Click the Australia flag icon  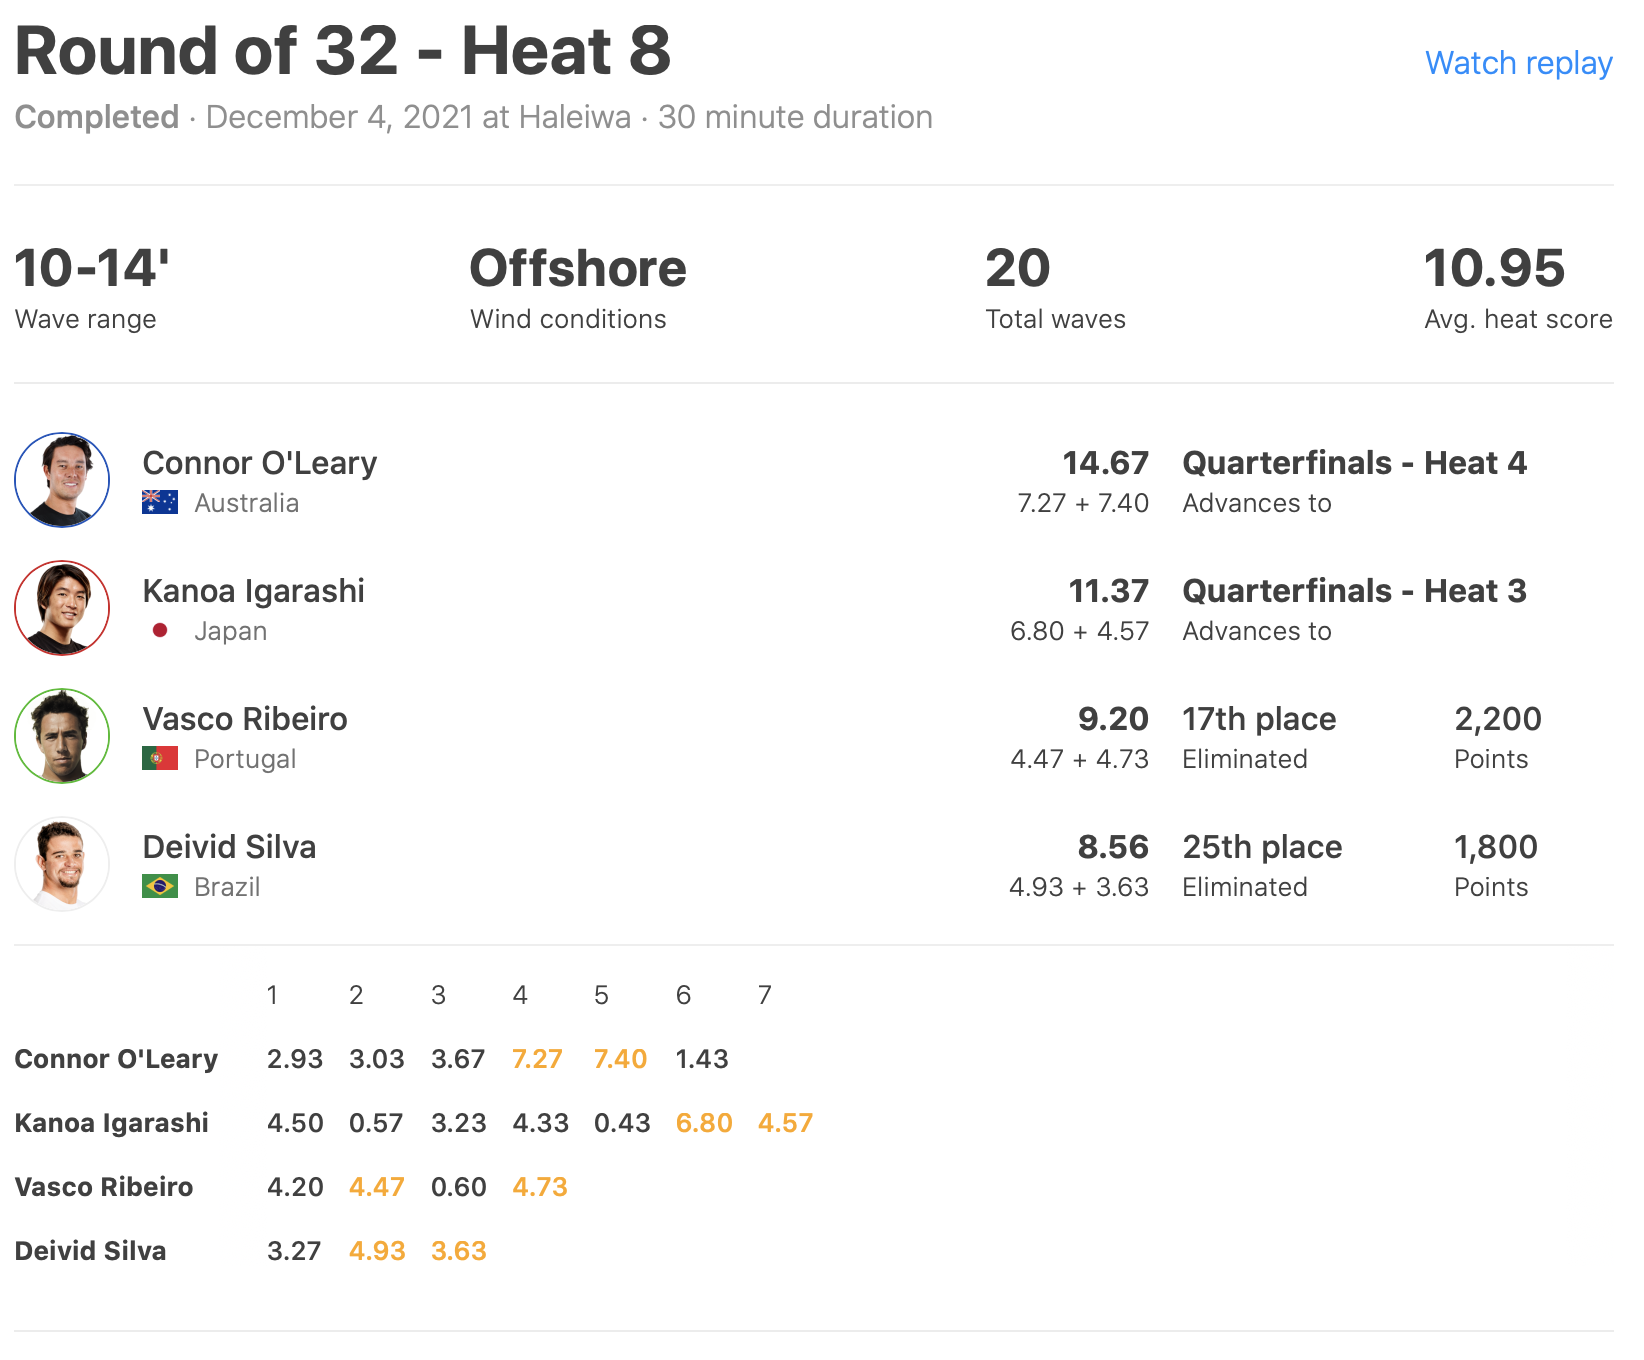tap(160, 502)
